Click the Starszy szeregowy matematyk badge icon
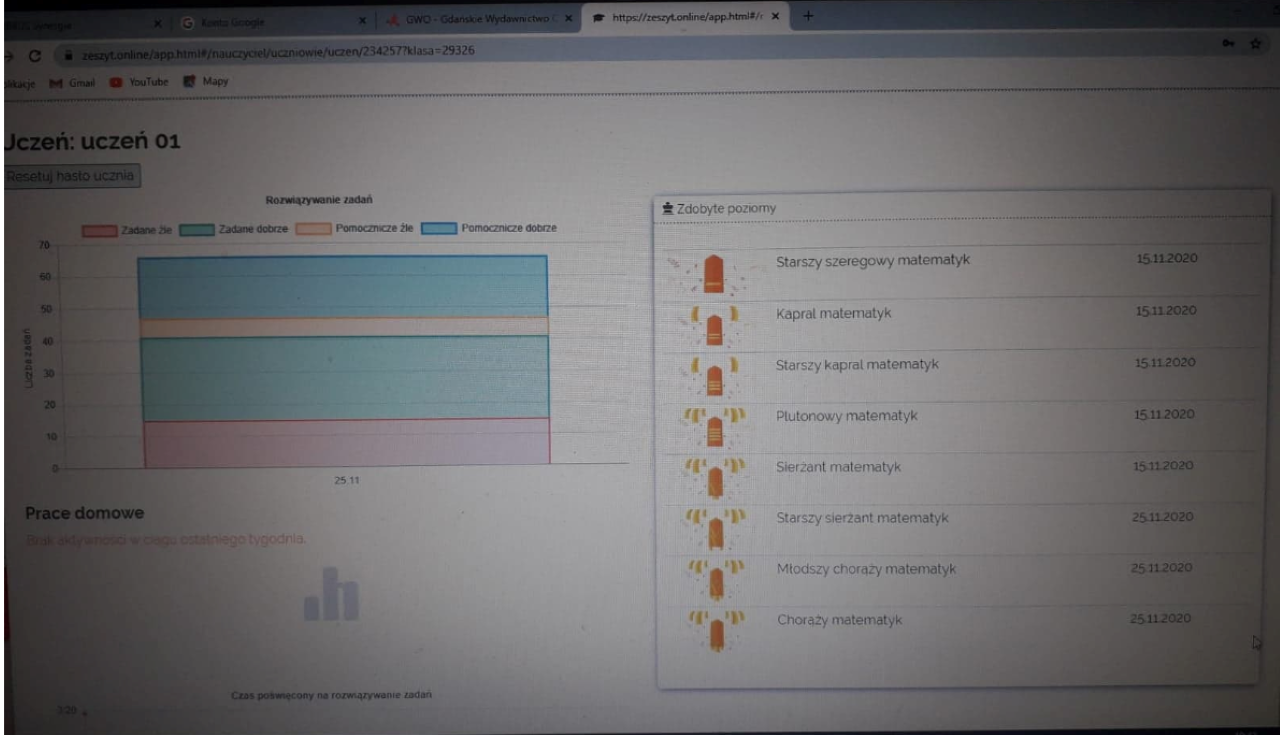 click(x=712, y=272)
